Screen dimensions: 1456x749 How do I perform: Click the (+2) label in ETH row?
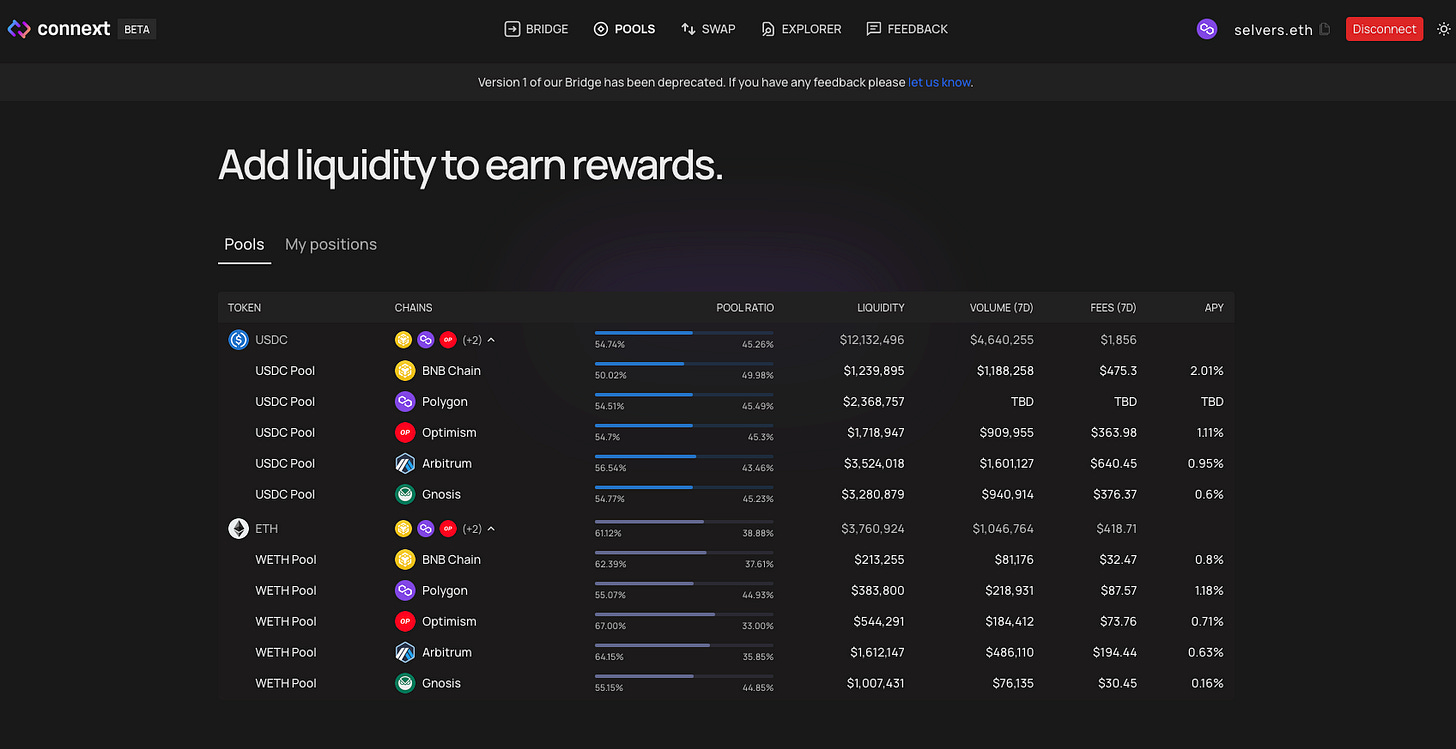pyautogui.click(x=472, y=528)
